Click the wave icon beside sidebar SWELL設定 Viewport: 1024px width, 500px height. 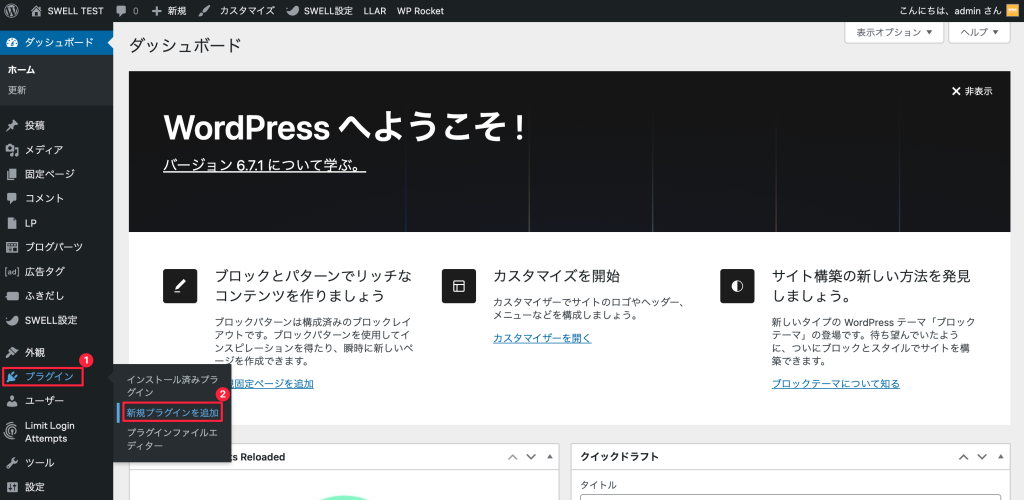12,320
